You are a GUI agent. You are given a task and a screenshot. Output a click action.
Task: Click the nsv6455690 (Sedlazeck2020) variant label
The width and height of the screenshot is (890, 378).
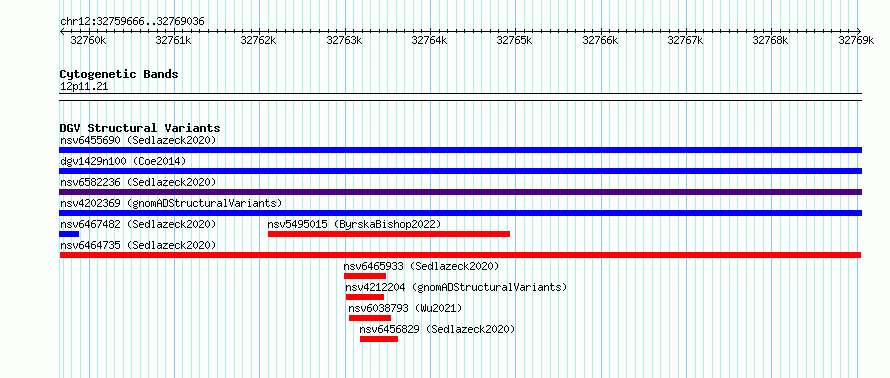[138, 140]
